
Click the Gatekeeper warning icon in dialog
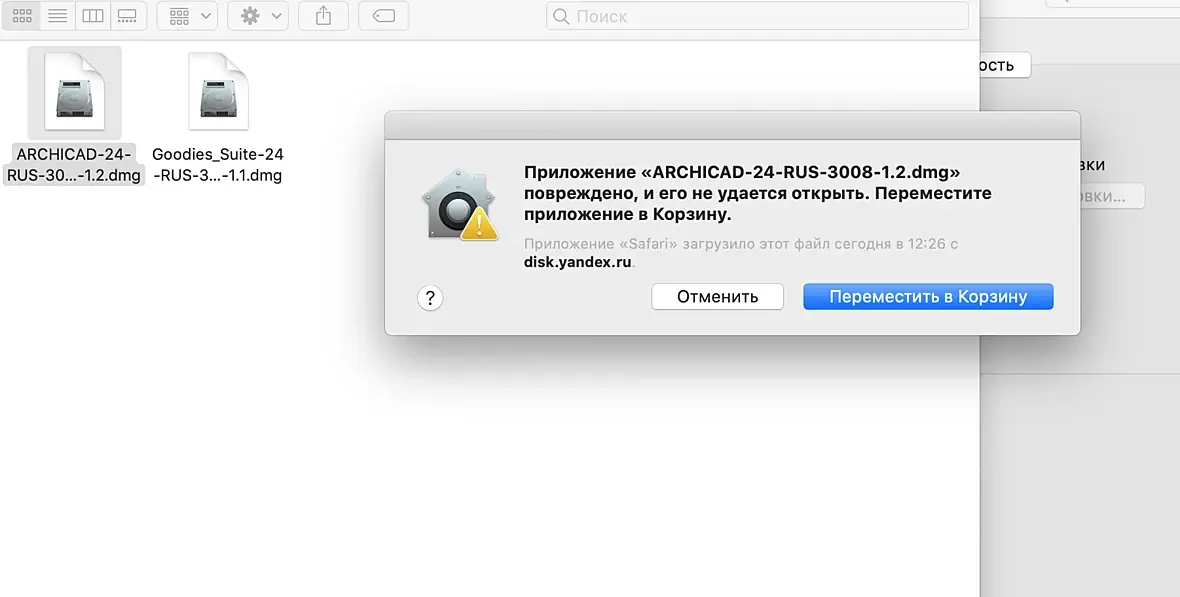461,205
